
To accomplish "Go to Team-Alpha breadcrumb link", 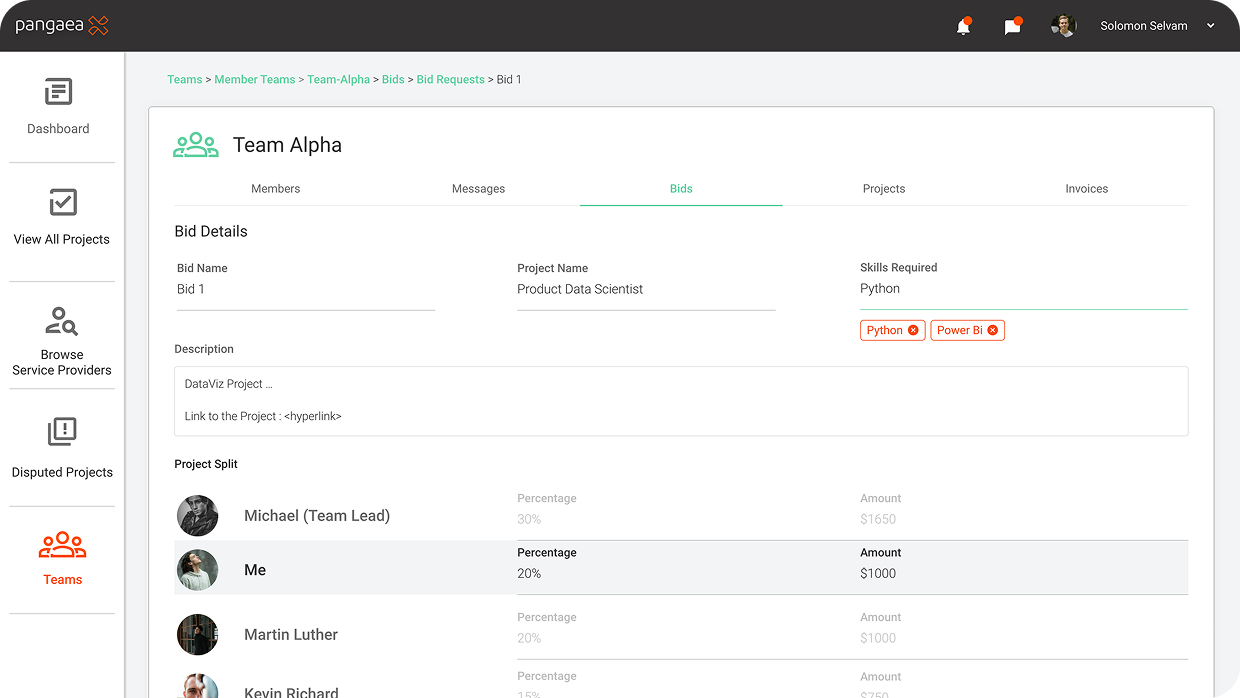I will click(338, 79).
